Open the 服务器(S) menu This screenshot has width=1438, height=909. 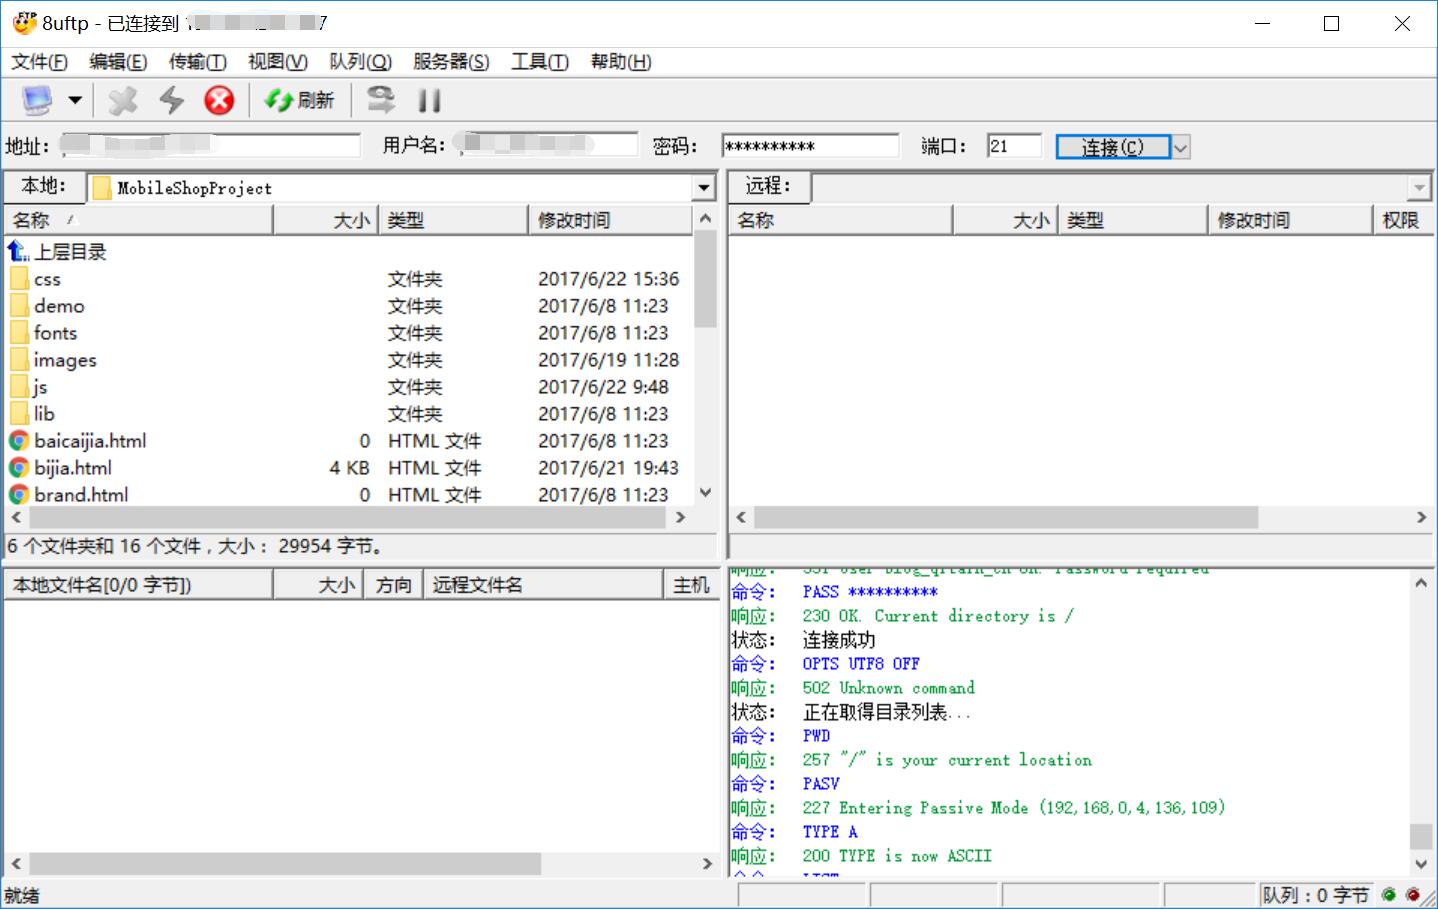click(451, 62)
